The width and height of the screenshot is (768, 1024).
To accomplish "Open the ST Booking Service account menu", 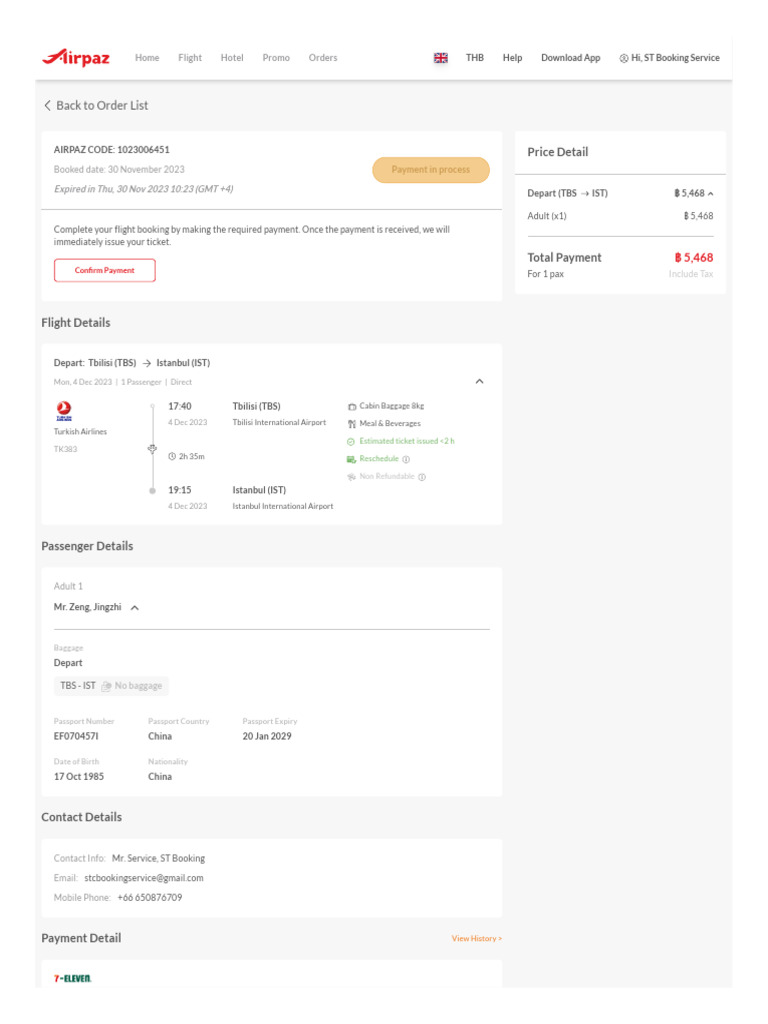I will tap(669, 58).
